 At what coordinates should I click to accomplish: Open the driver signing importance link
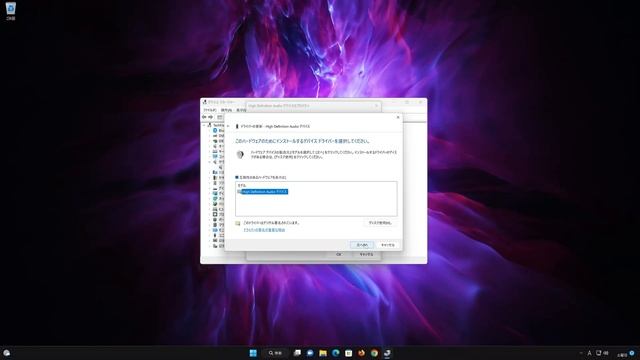click(264, 230)
